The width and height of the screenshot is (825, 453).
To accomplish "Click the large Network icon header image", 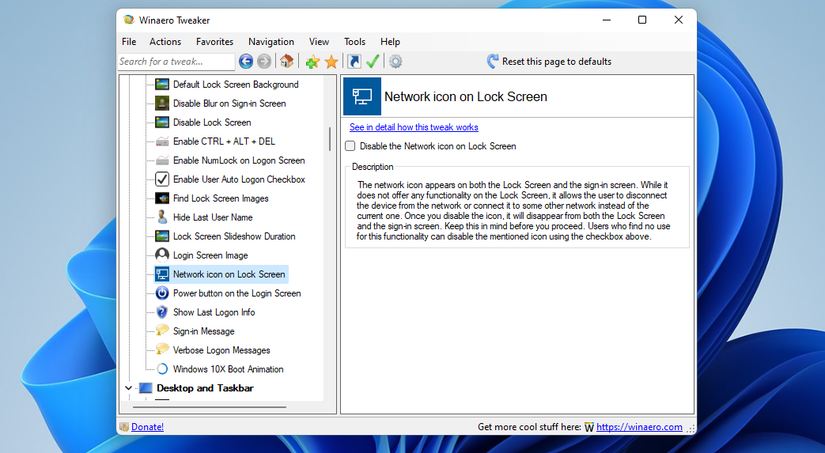I will (362, 96).
